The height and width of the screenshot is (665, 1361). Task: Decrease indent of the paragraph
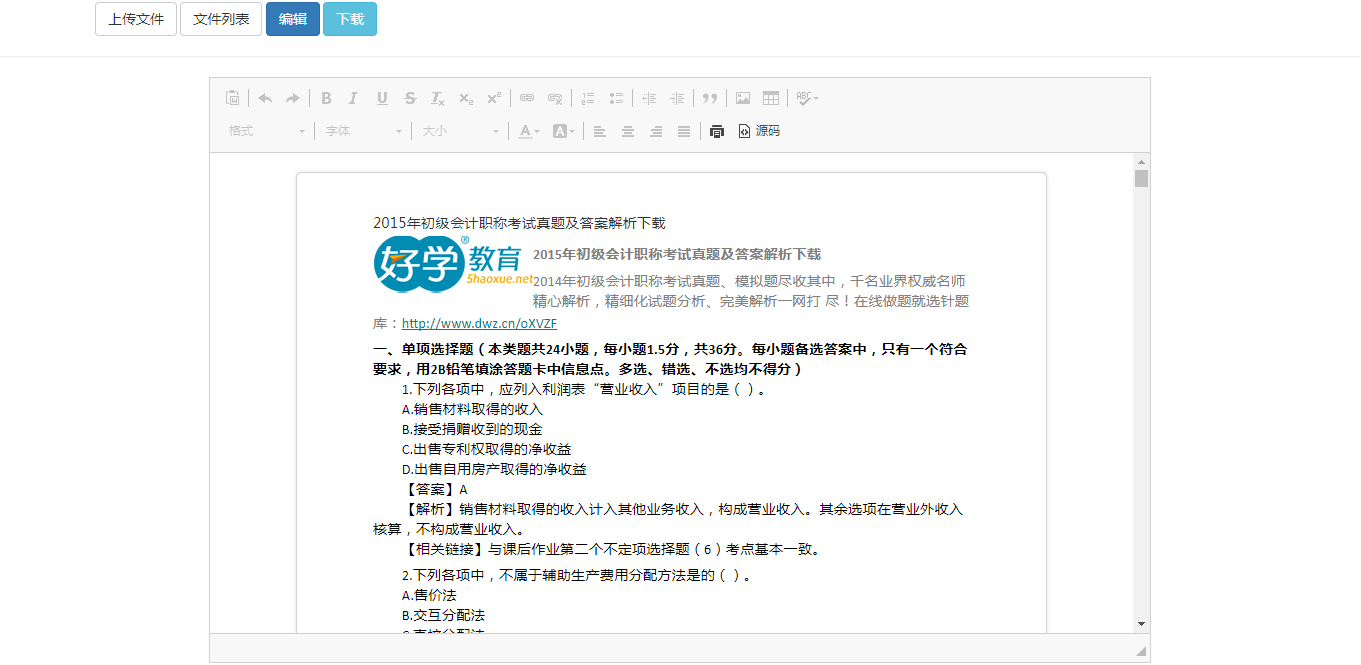click(x=649, y=98)
